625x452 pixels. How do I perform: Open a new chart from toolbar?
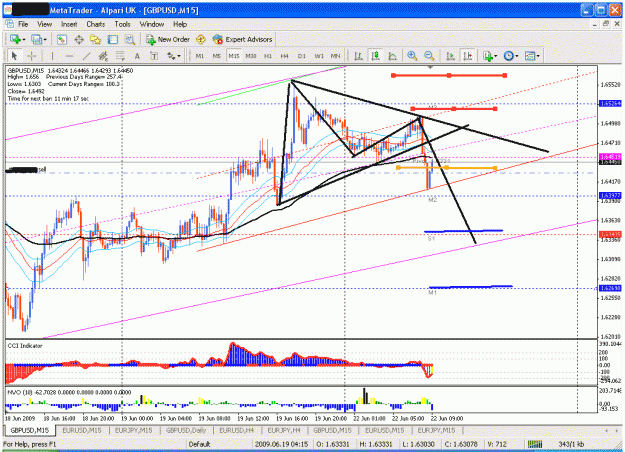pyautogui.click(x=15, y=39)
